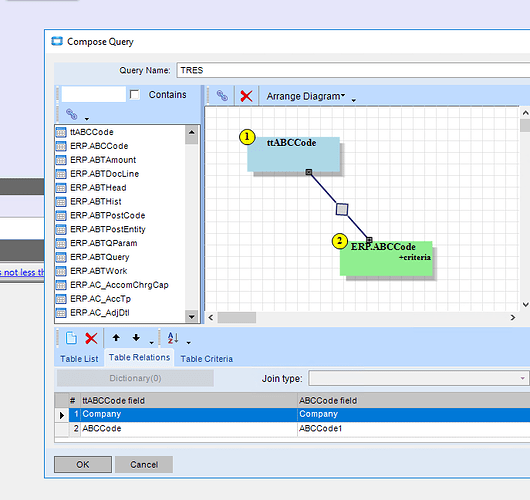Expand the dropdown arrow beside the sort icon

pos(189,342)
